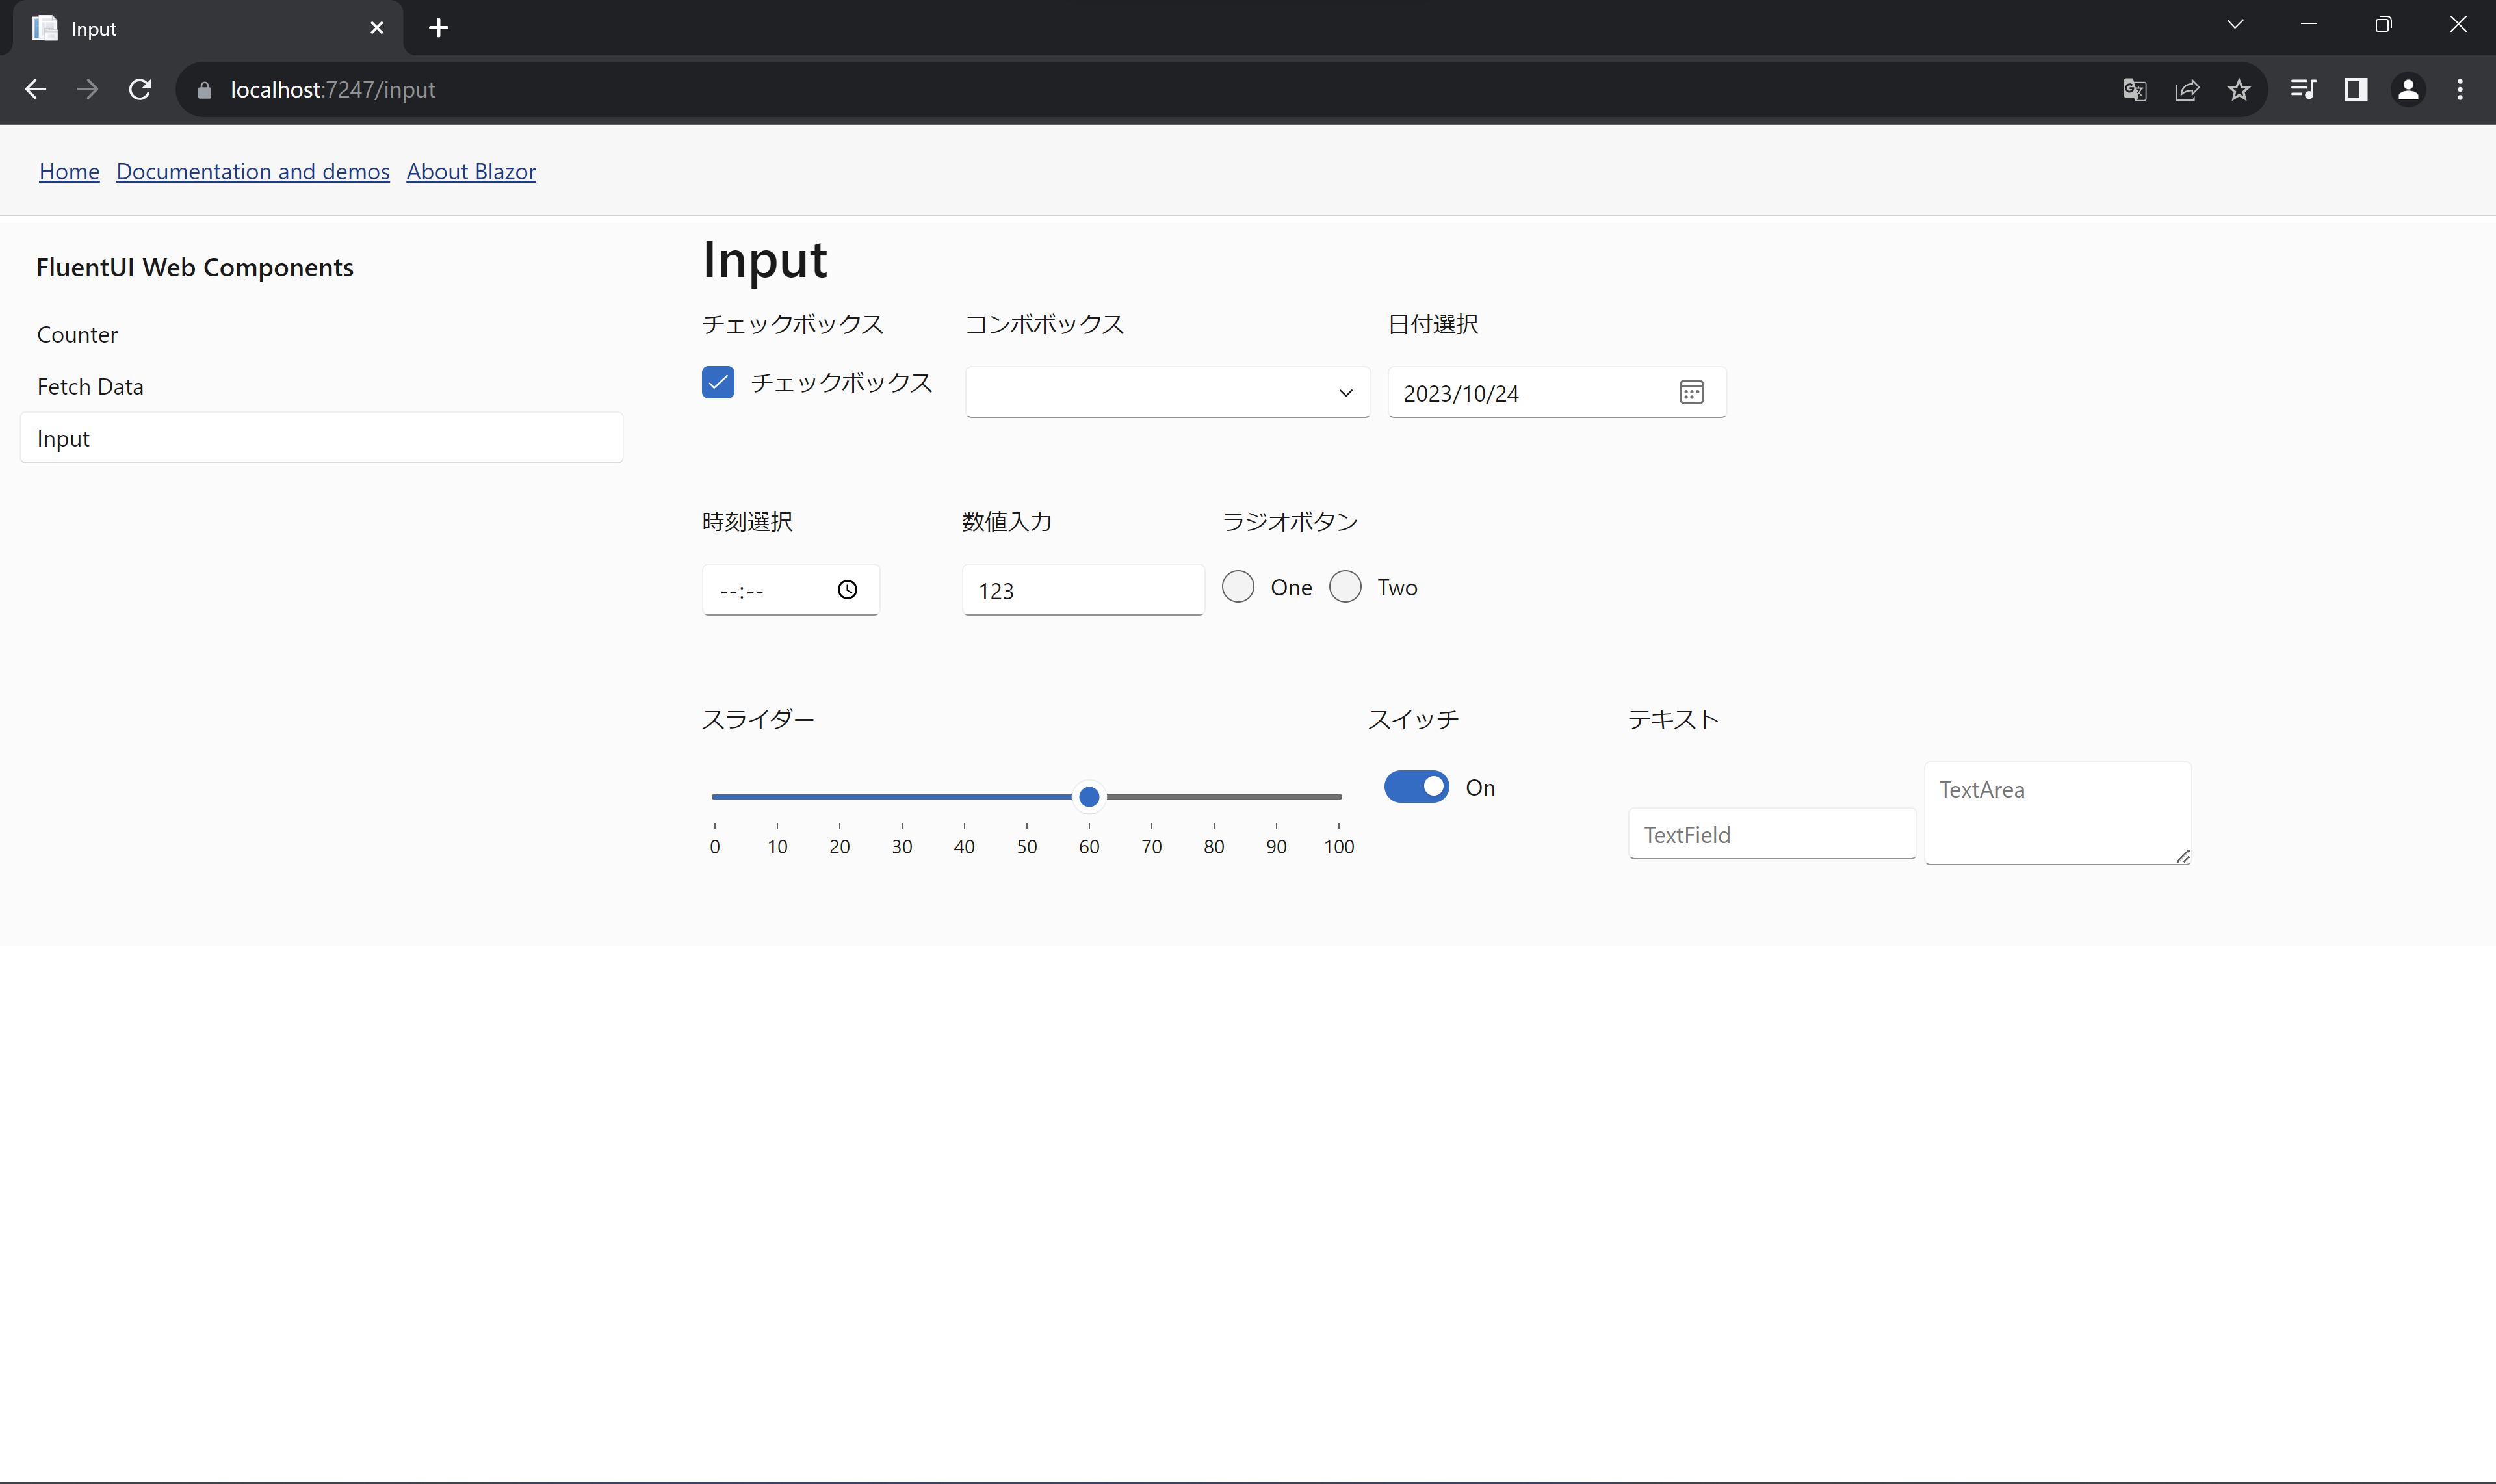Viewport: 2496px width, 1484px height.
Task: Click slider tick label 100
Action: 1338,847
